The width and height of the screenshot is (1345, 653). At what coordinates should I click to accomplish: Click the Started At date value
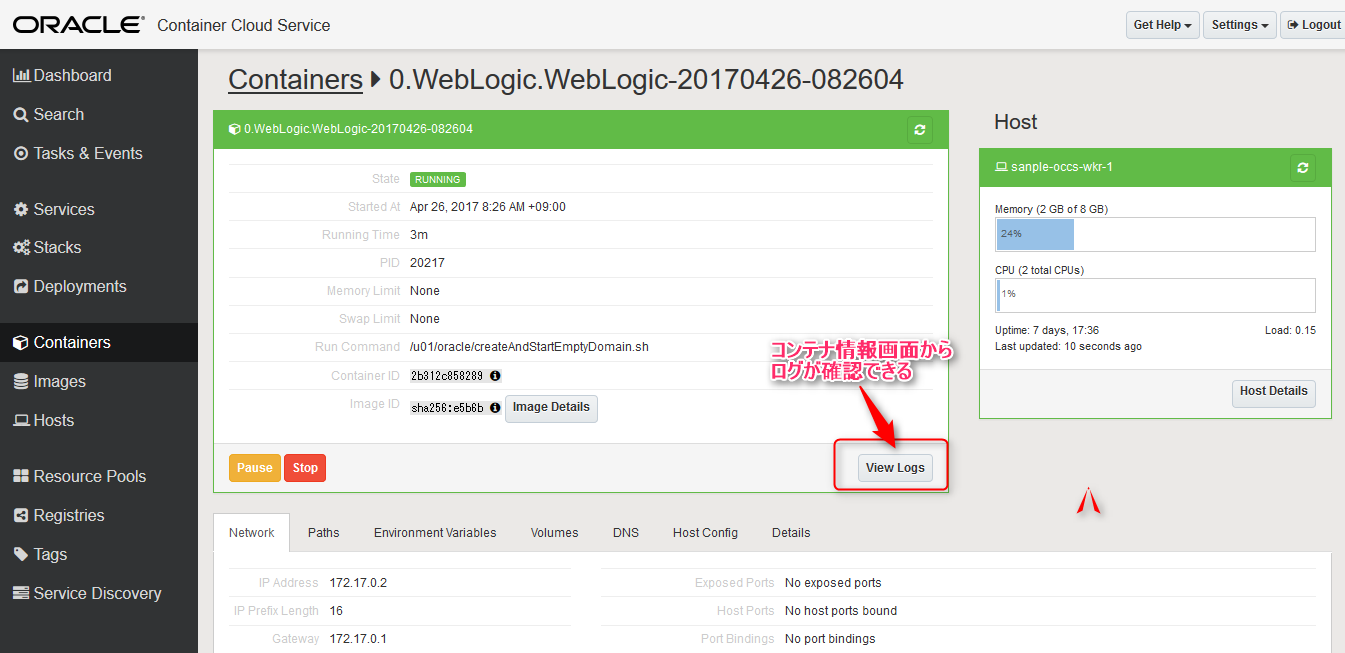[488, 207]
